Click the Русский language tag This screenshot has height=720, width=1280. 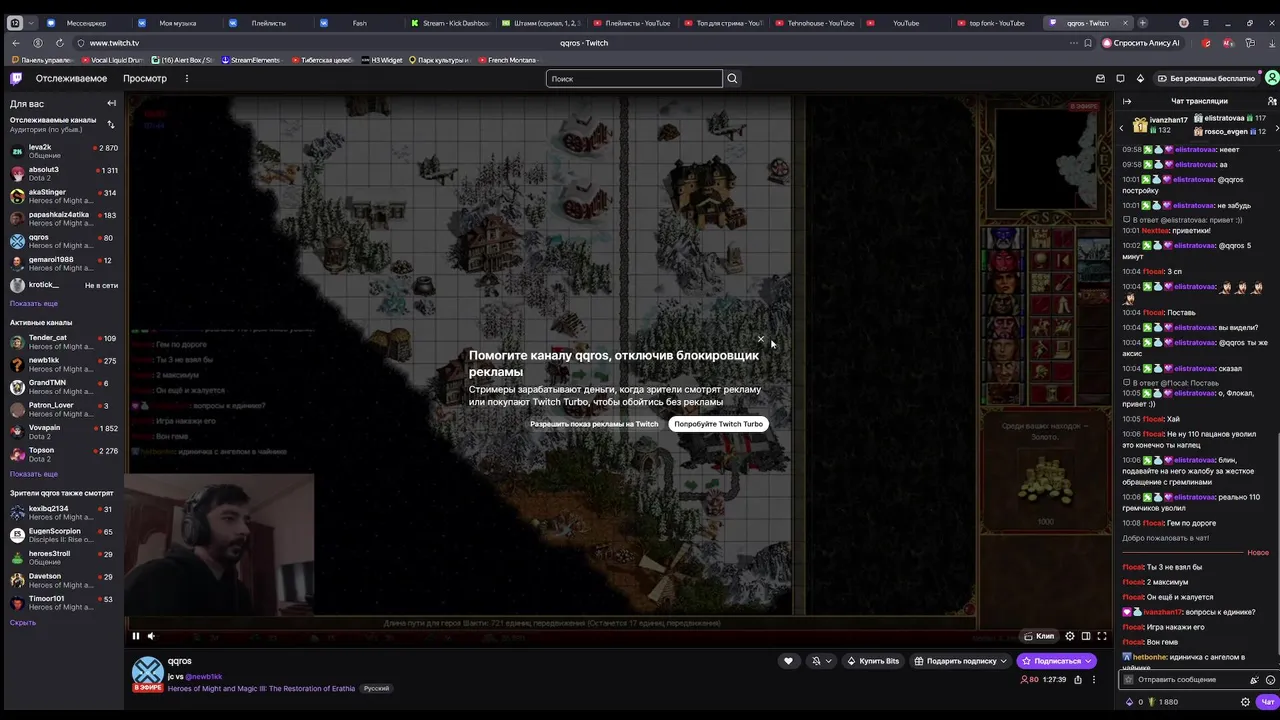[376, 688]
